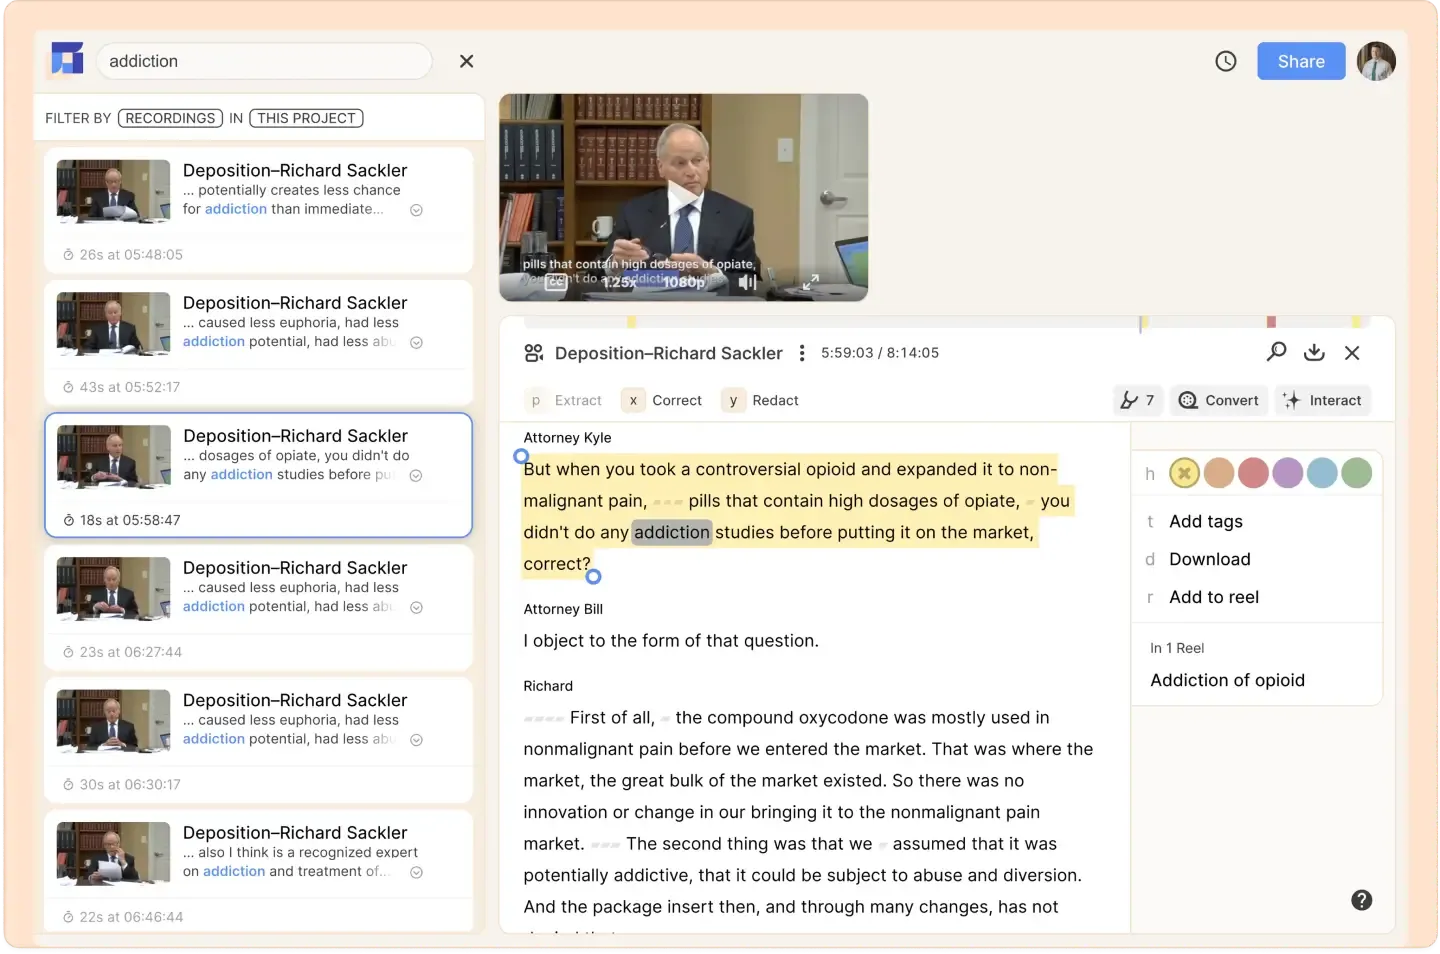The image size is (1440, 954).
Task: Expand the 06:46:44 result chevron
Action: [x=417, y=872]
